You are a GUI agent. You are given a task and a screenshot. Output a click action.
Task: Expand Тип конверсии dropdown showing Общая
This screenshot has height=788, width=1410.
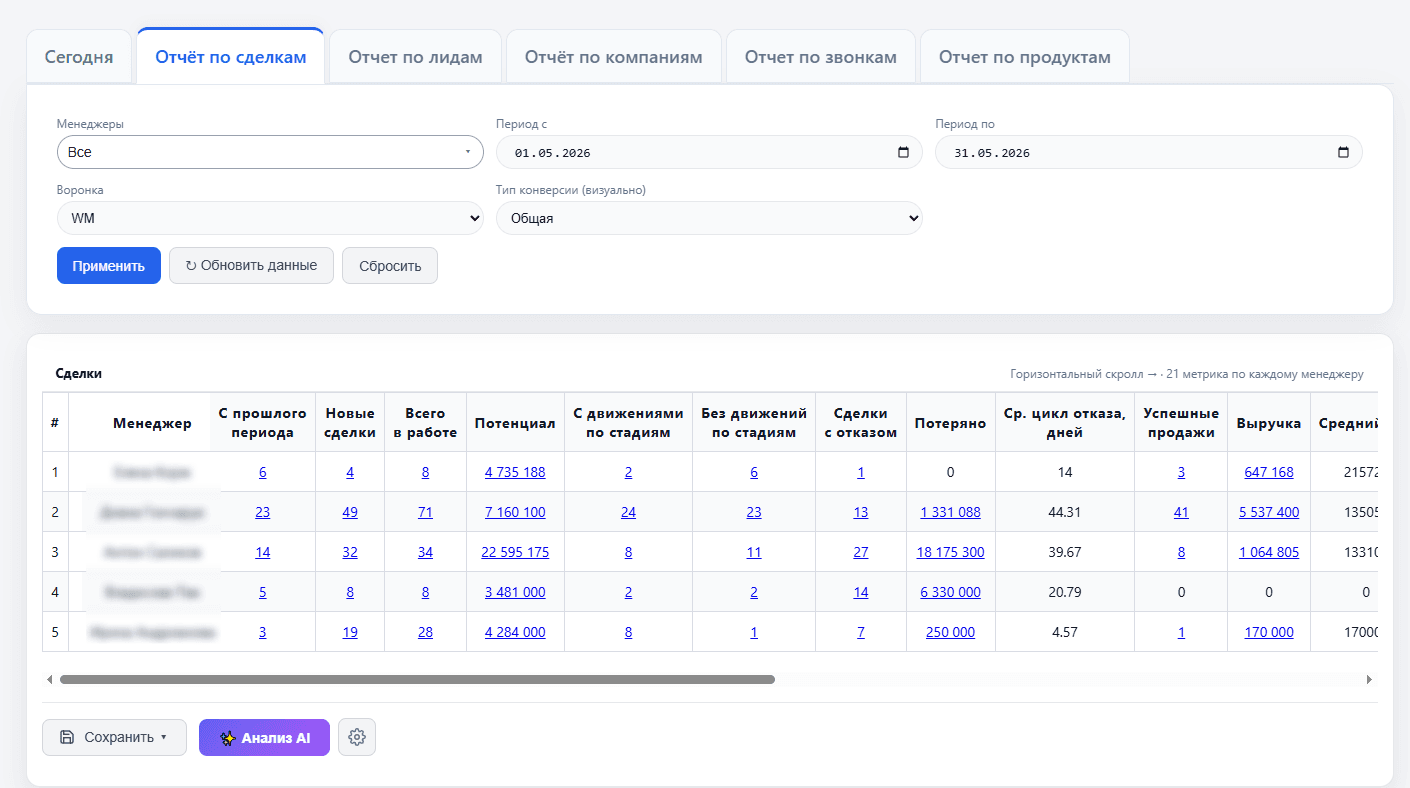point(709,218)
